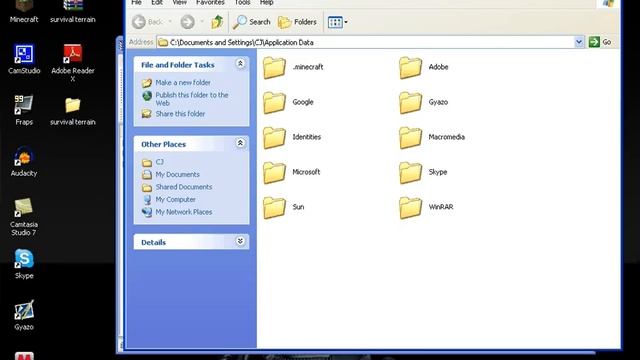Click the Go button

point(600,42)
